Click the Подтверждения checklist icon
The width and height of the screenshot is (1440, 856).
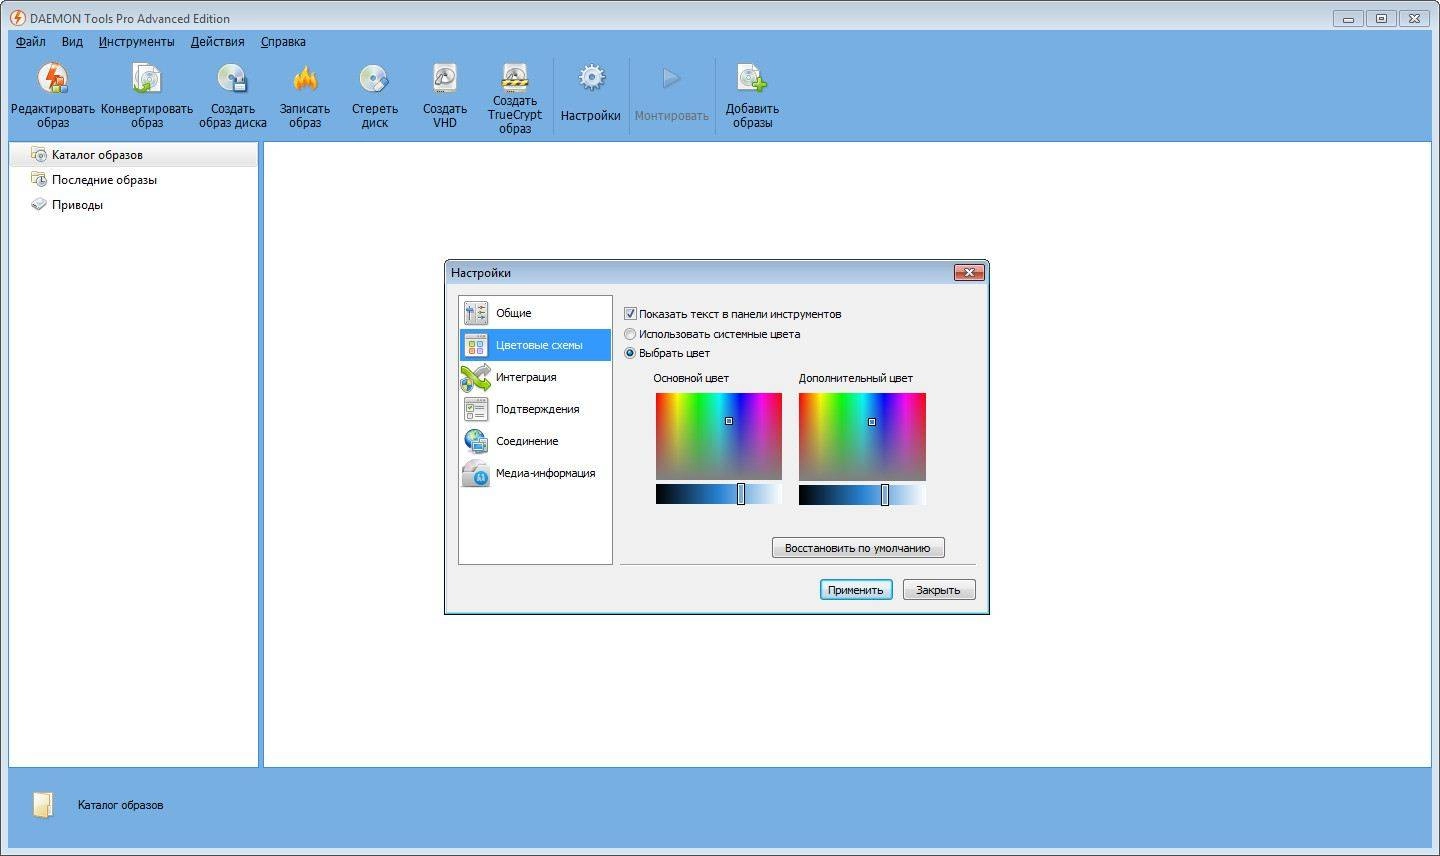pos(475,409)
